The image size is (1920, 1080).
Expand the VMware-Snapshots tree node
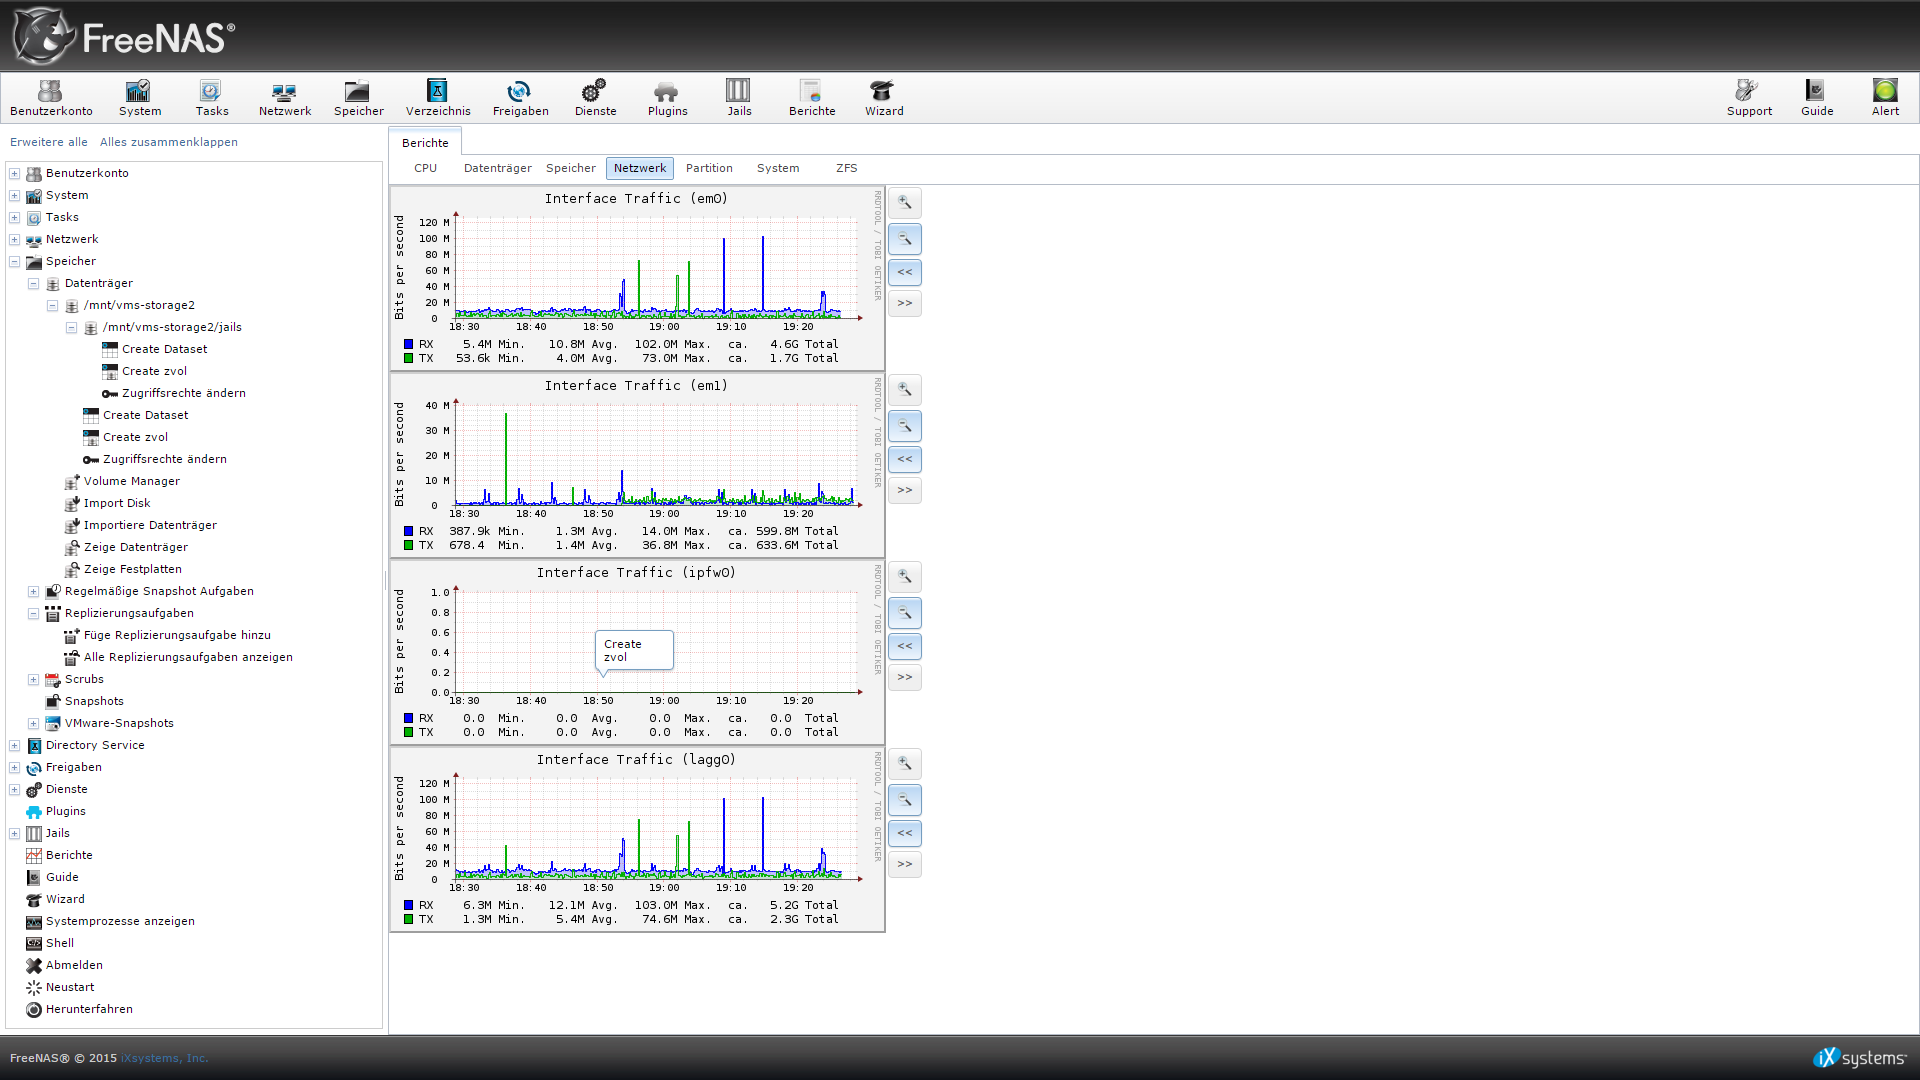tap(34, 723)
